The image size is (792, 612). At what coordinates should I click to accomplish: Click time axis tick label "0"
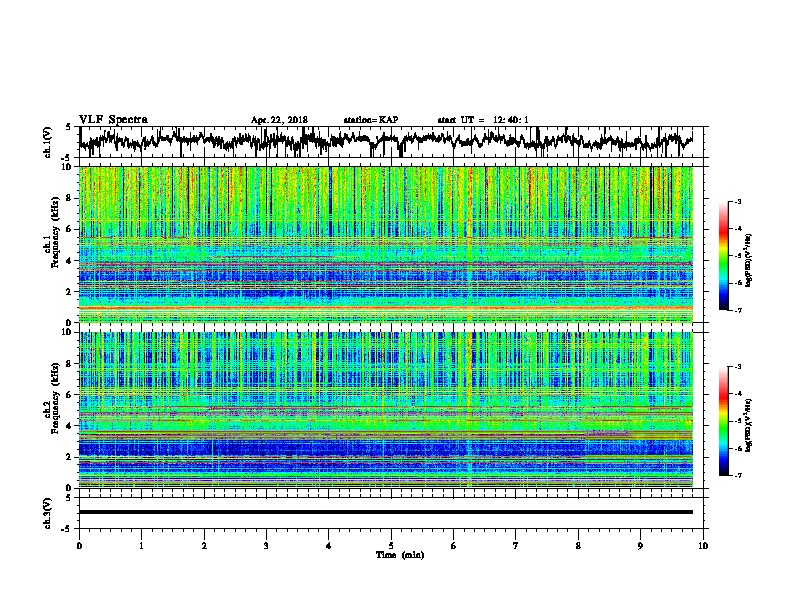coord(79,545)
